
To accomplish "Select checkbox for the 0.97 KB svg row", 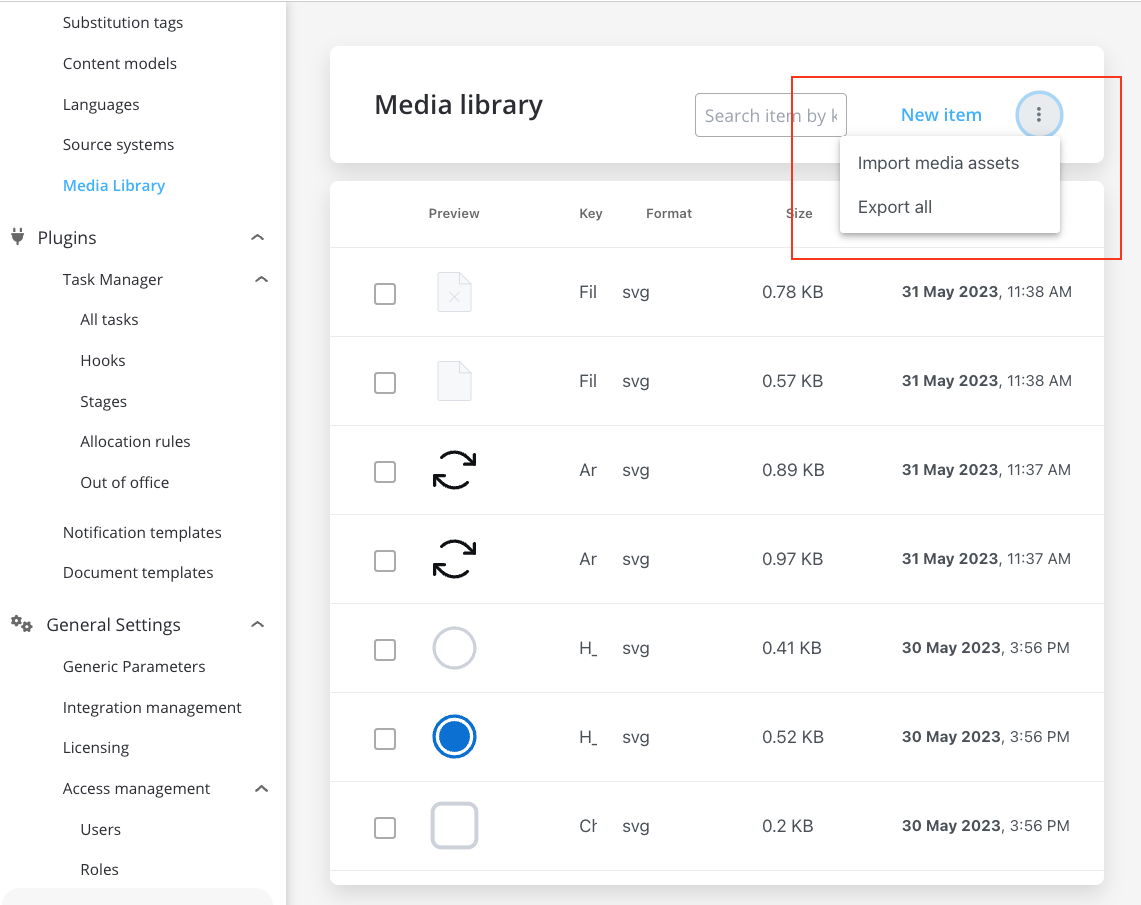I will pos(385,561).
